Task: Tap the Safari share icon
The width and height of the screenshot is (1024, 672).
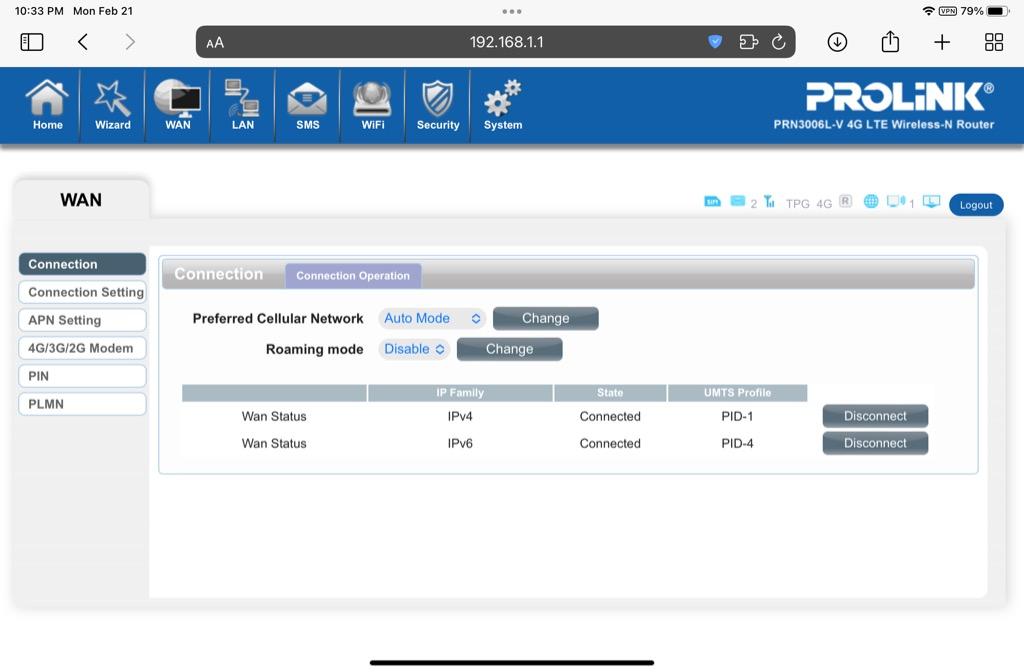Action: tap(890, 42)
